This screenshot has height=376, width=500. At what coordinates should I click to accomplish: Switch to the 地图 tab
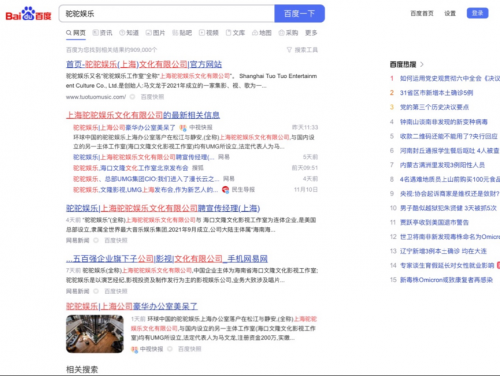262,33
